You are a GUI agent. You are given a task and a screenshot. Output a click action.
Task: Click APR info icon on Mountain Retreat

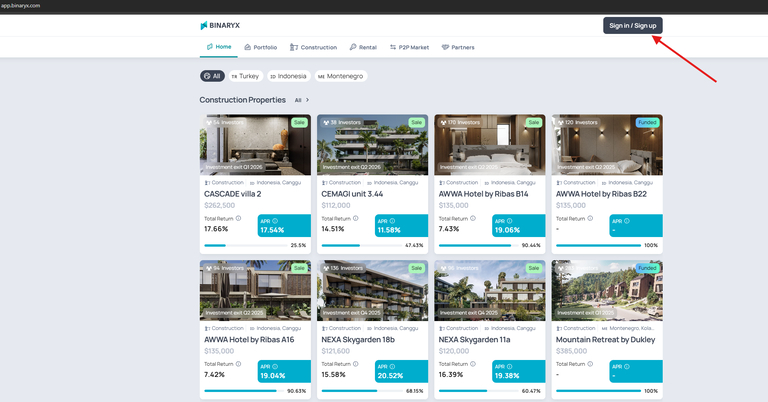[x=626, y=366]
